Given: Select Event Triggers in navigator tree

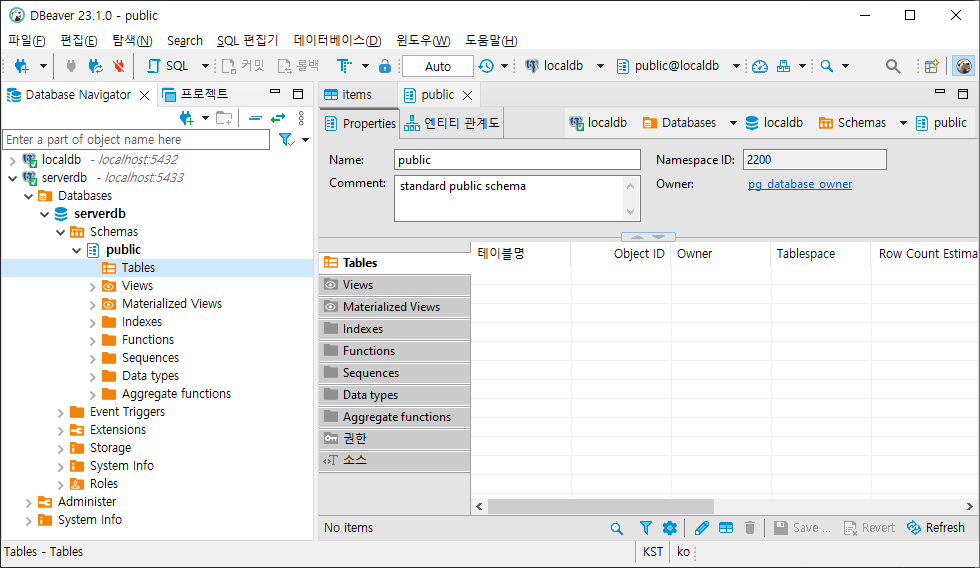Looking at the screenshot, I should [x=128, y=412].
